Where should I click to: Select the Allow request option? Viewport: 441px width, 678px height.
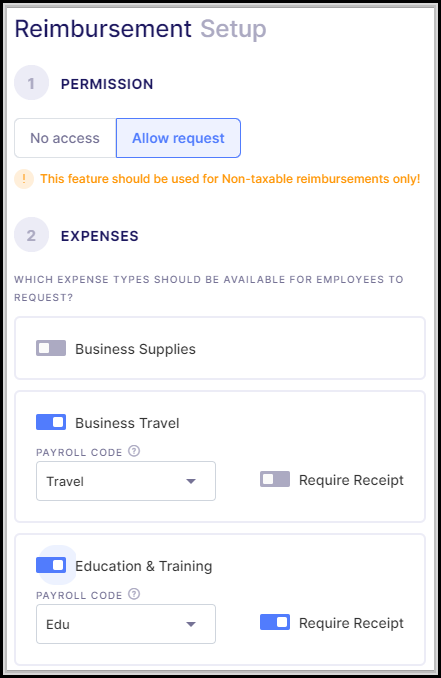pos(178,138)
